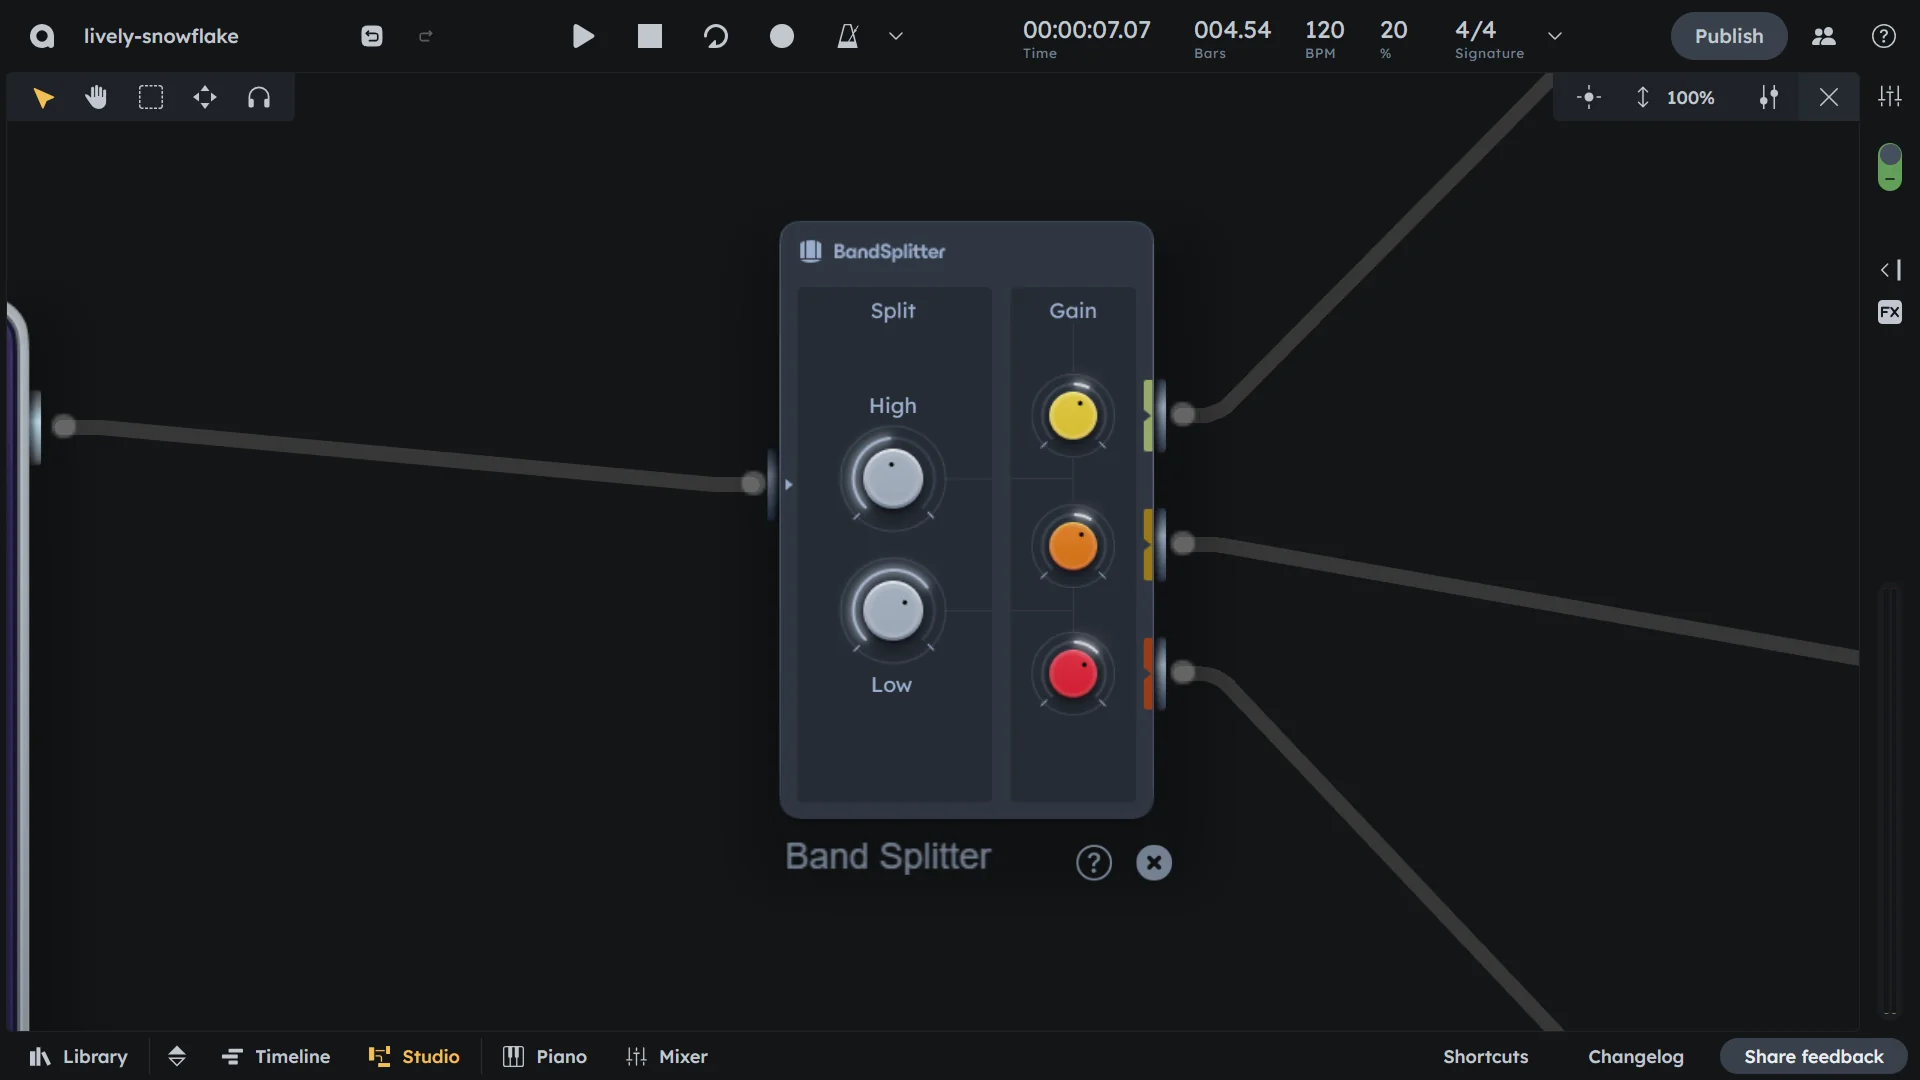
Task: Switch the green device toggle on the right
Action: pyautogui.click(x=1890, y=166)
